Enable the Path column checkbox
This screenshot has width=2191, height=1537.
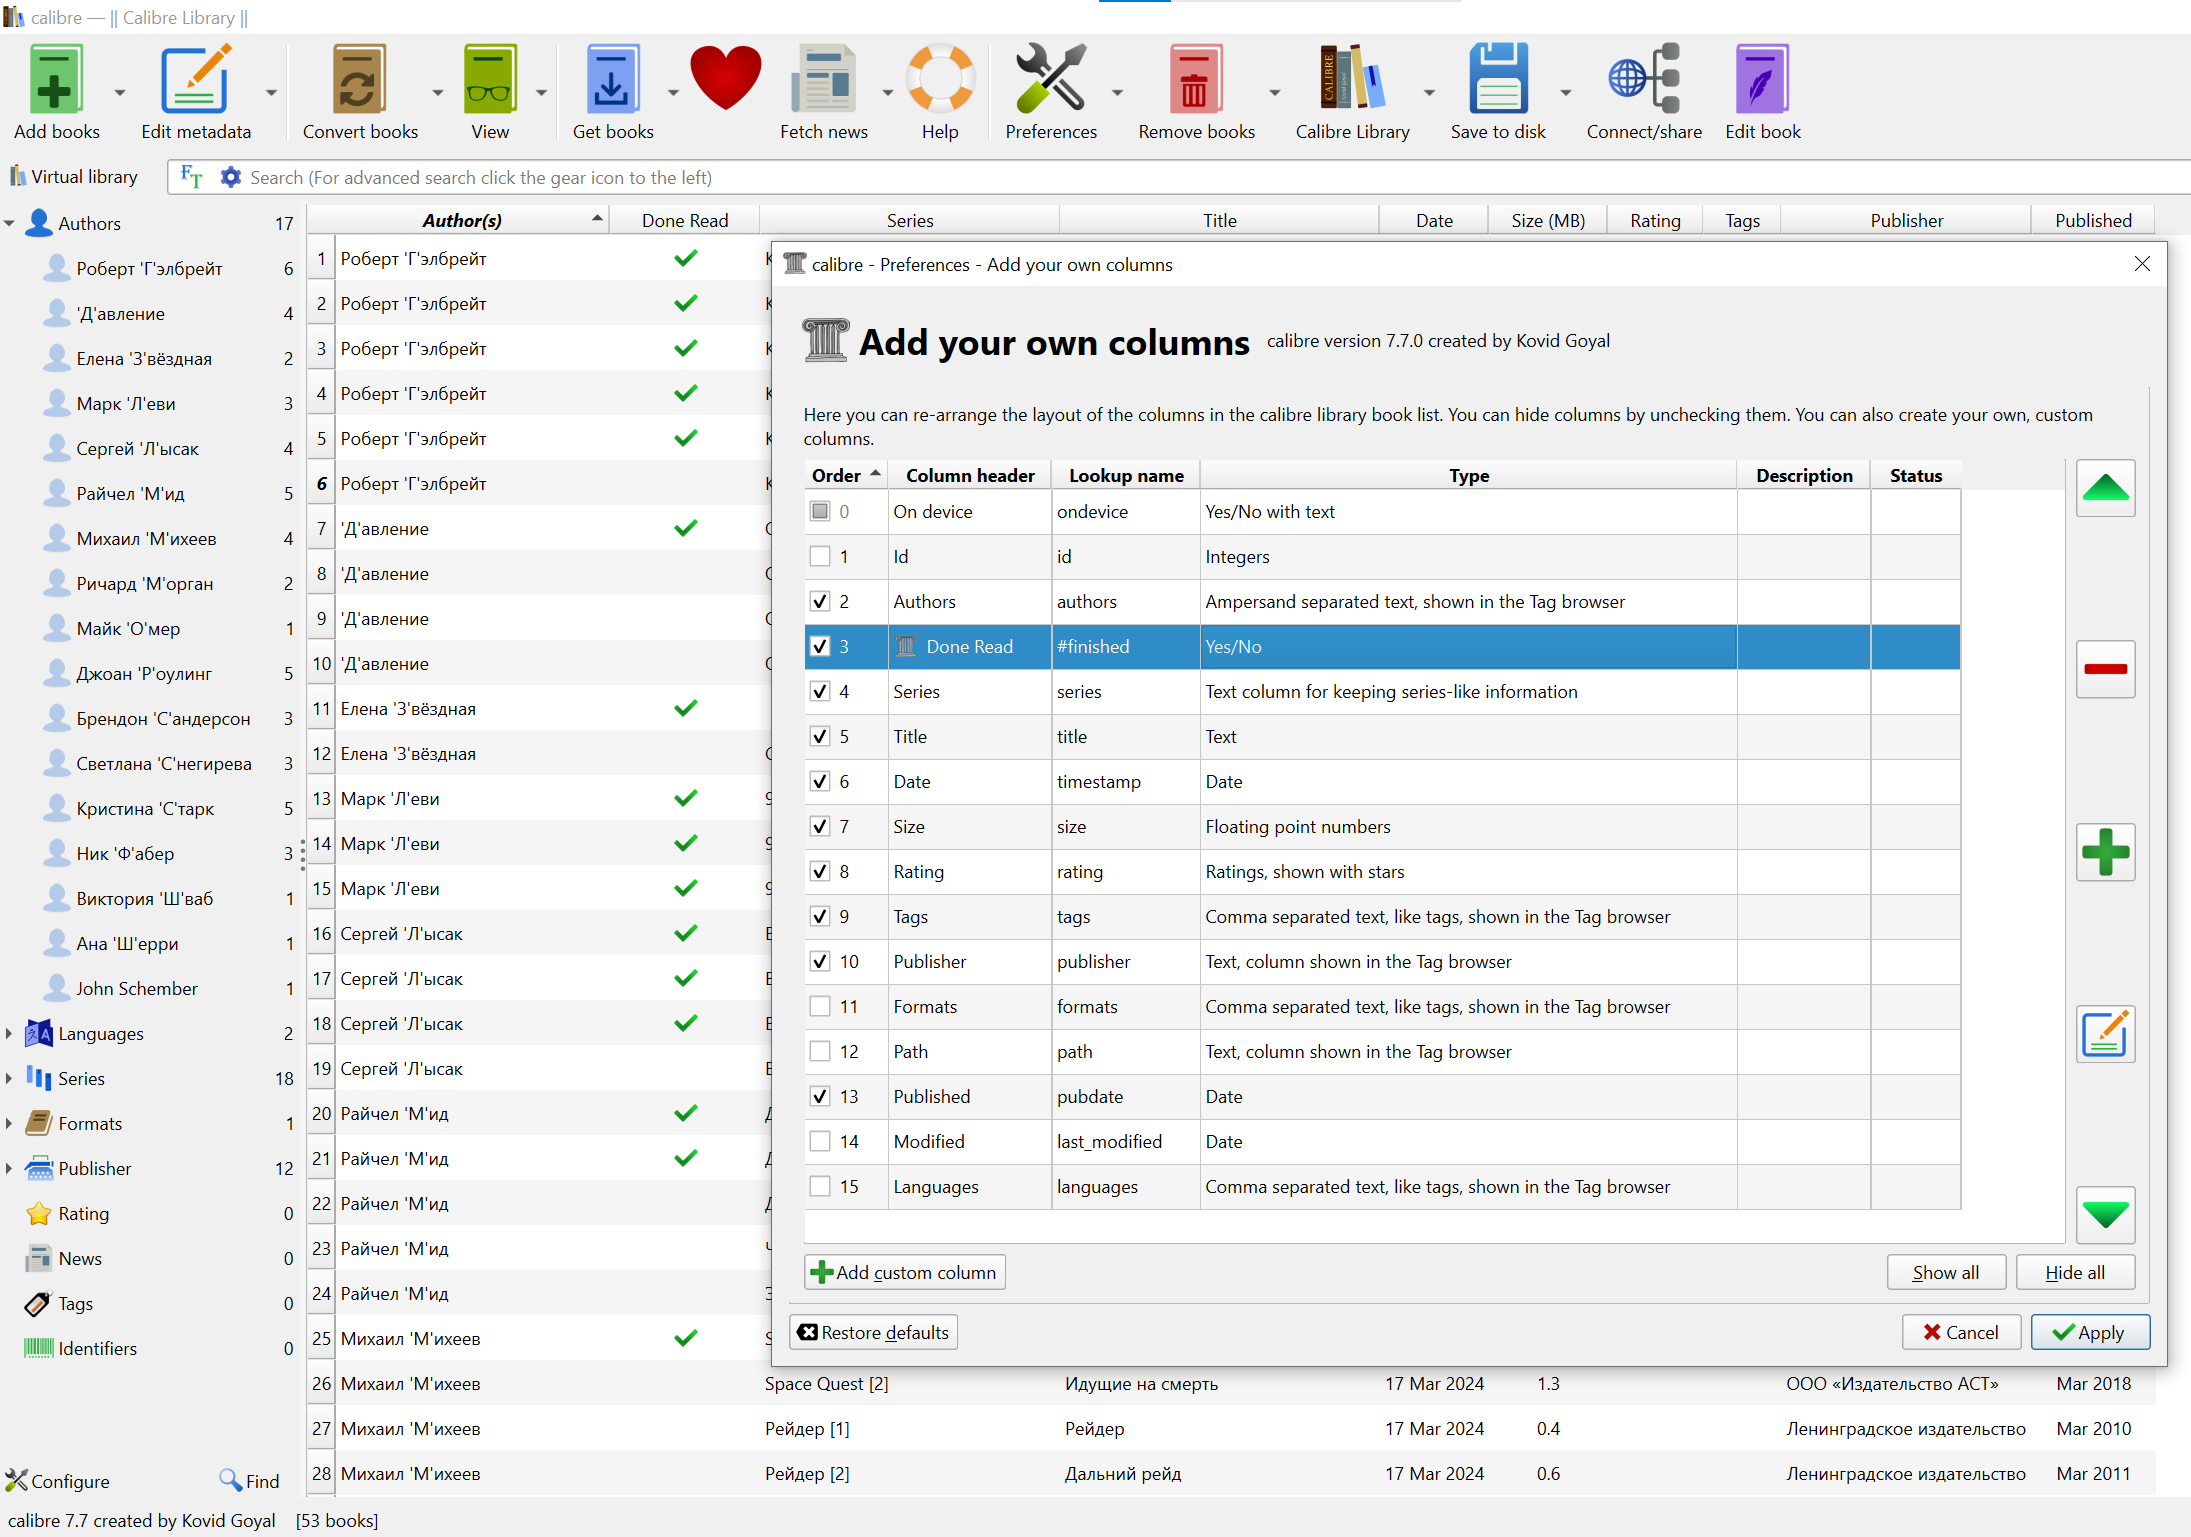[820, 1051]
